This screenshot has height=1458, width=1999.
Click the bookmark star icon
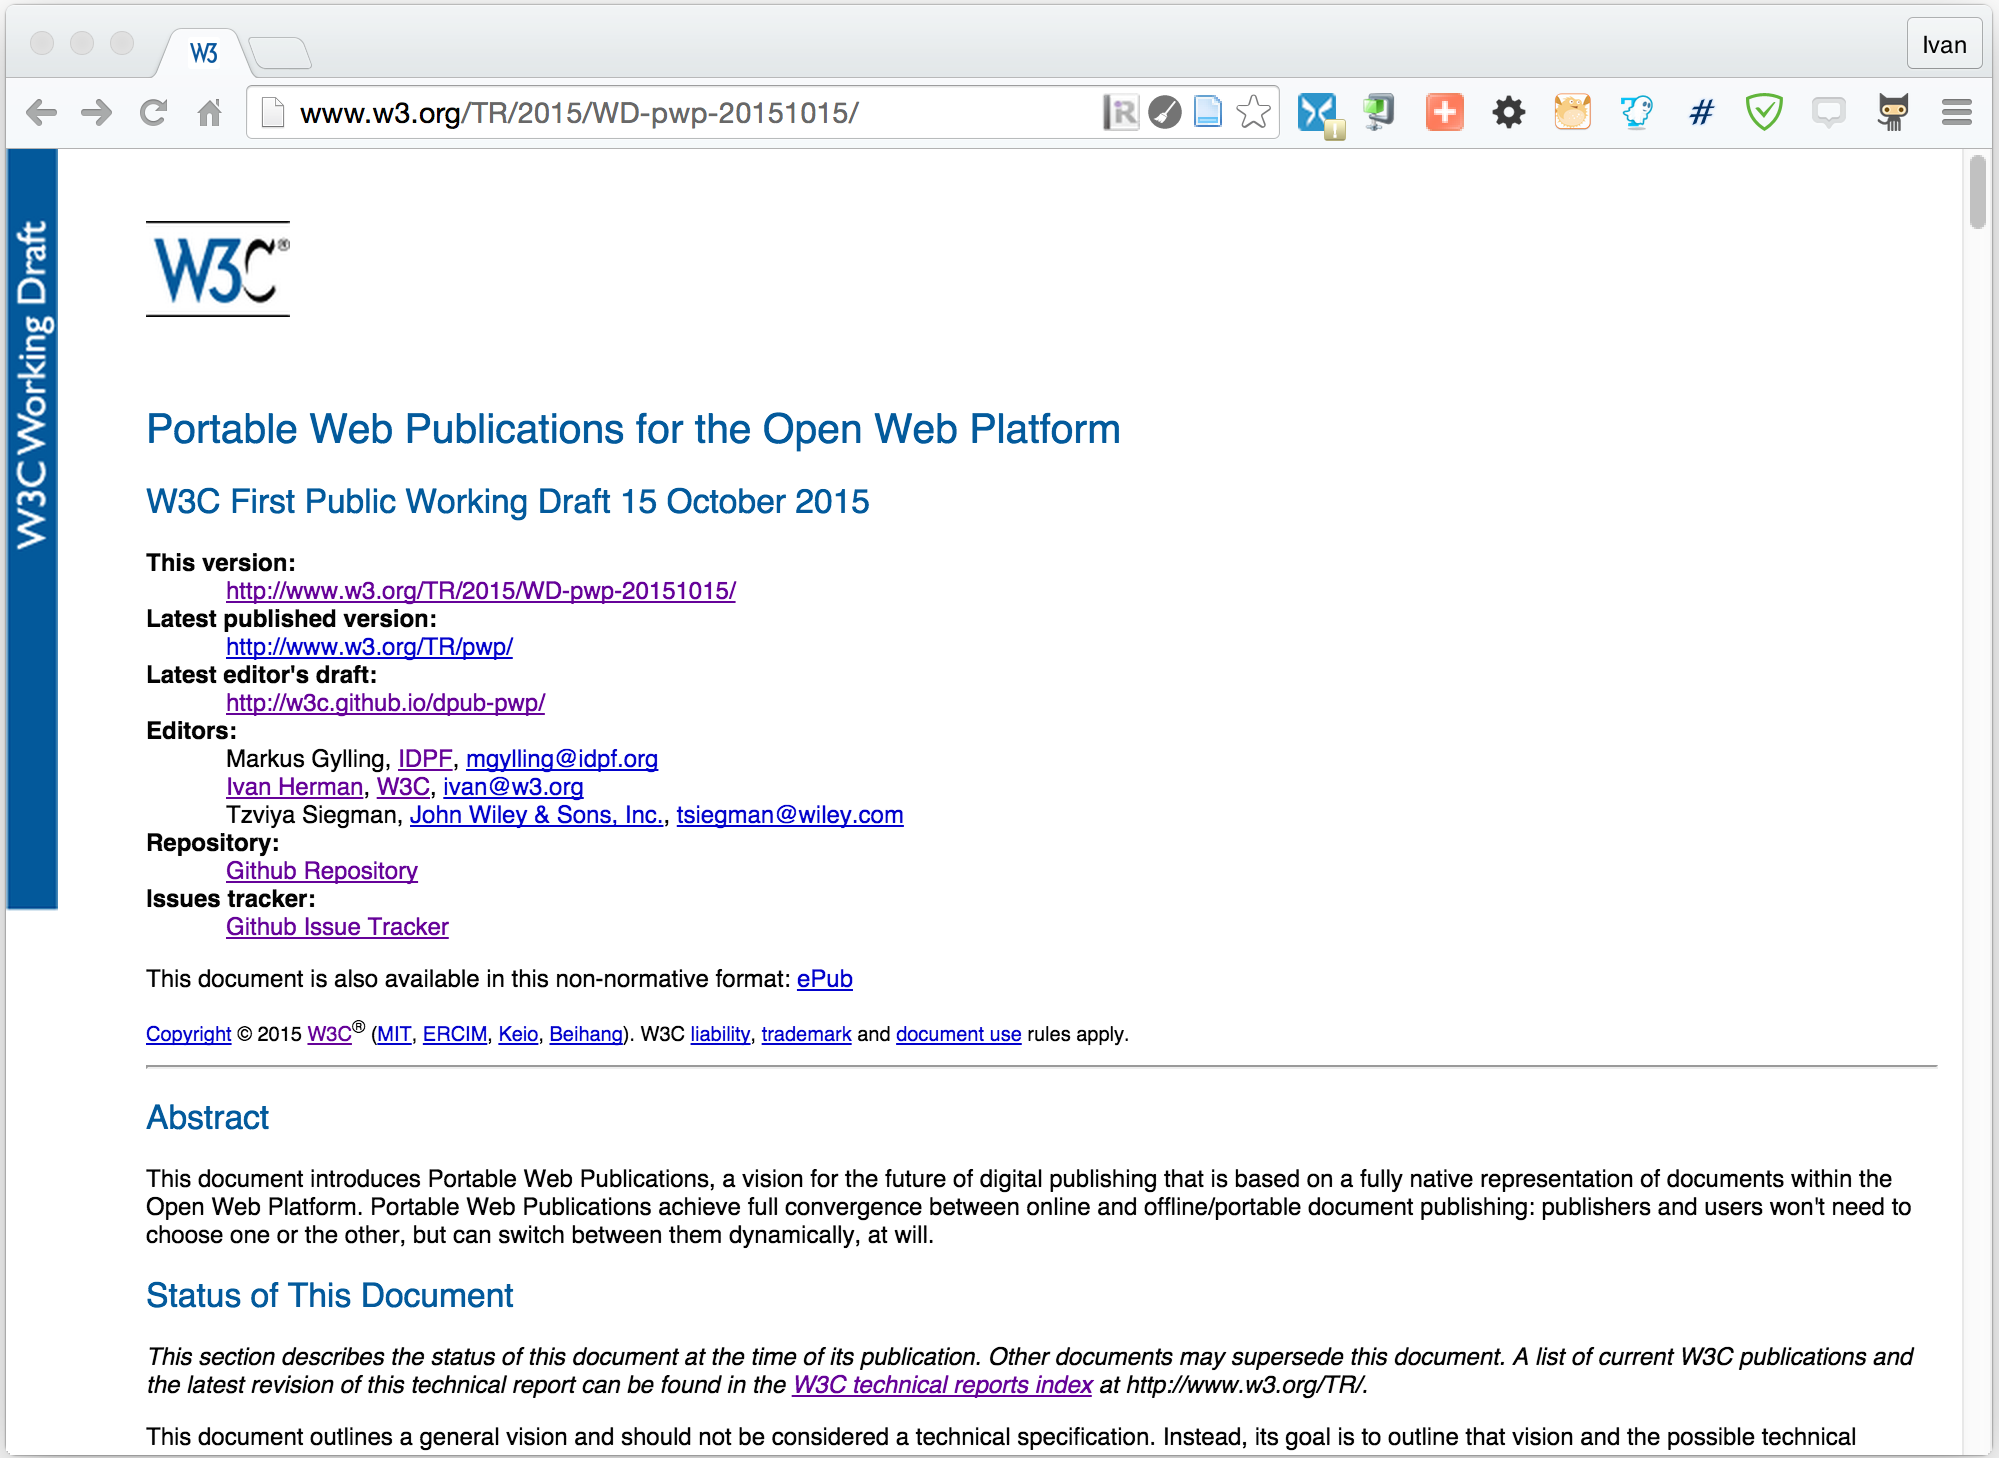point(1253,112)
